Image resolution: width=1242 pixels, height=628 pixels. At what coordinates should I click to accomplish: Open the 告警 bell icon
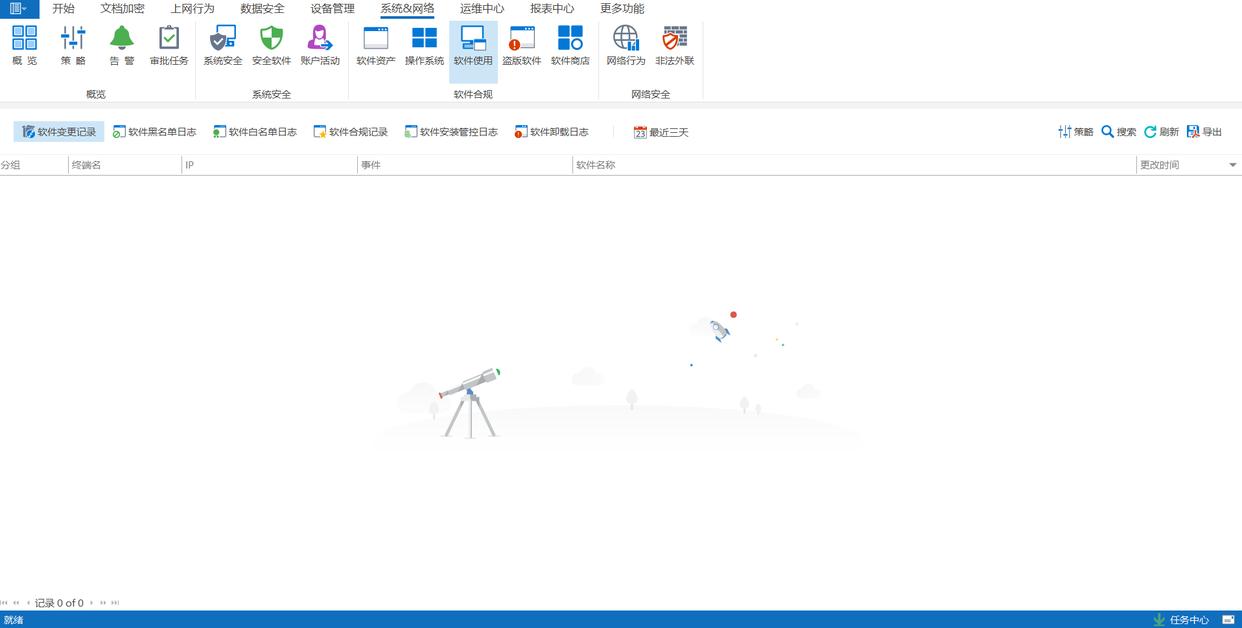tap(121, 45)
